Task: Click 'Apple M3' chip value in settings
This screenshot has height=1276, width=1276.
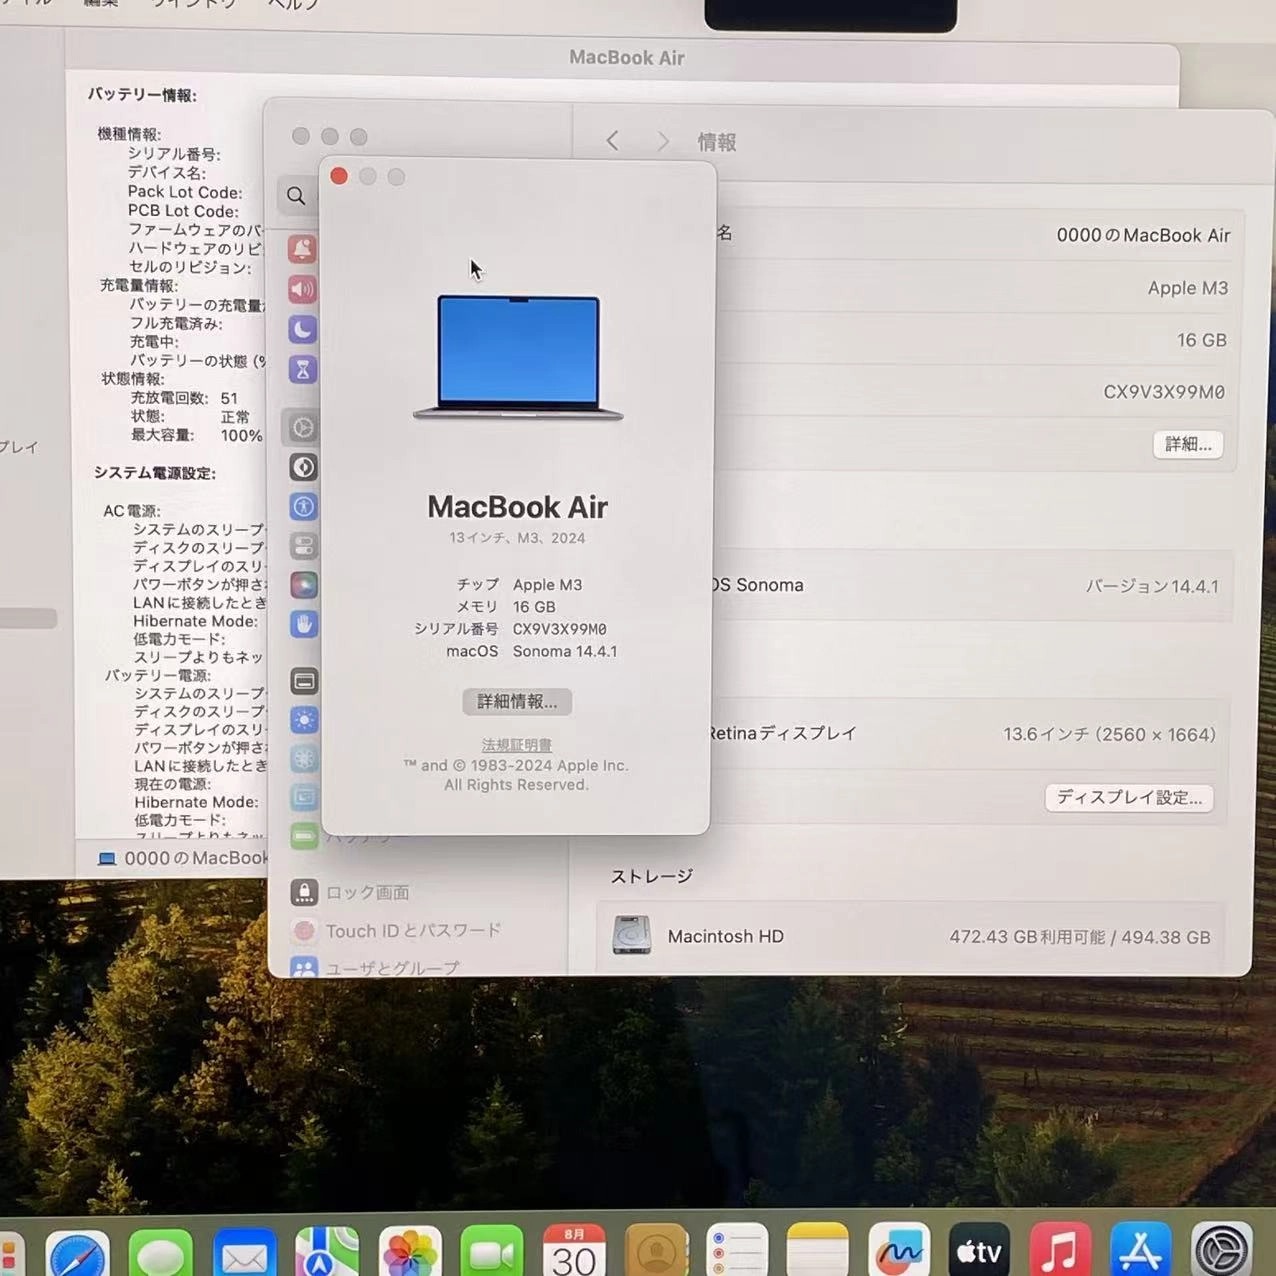Action: (x=1188, y=288)
